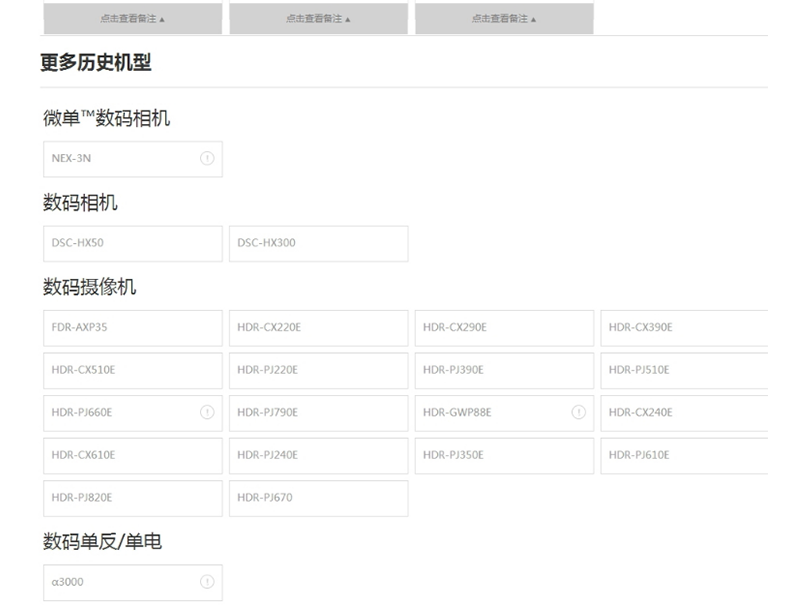Viewport: 800px width, 615px height.
Task: Pick the HDR-PJ350E camcorder
Action: (504, 455)
